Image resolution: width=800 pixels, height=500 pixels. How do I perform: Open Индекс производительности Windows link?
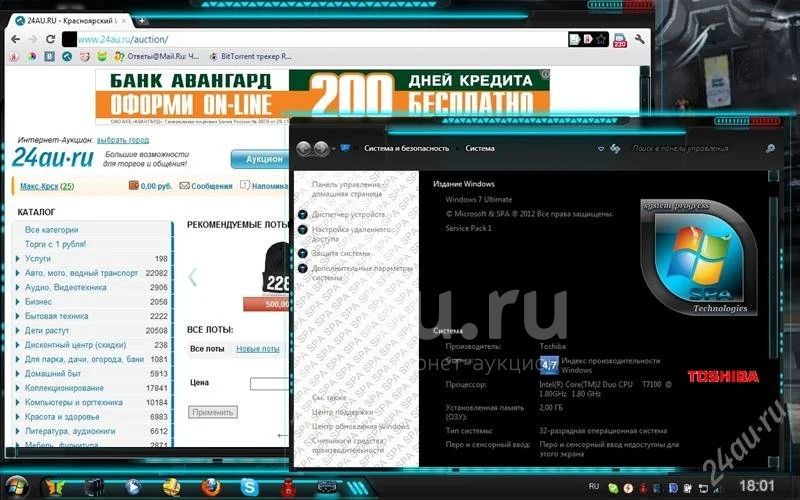(611, 365)
